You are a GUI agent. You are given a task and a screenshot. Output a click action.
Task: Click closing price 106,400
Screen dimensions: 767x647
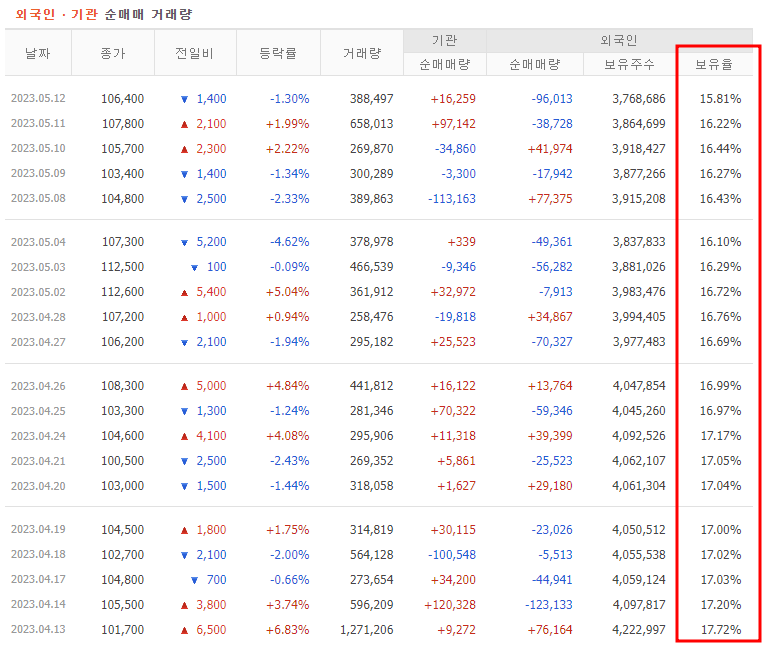coord(123,99)
